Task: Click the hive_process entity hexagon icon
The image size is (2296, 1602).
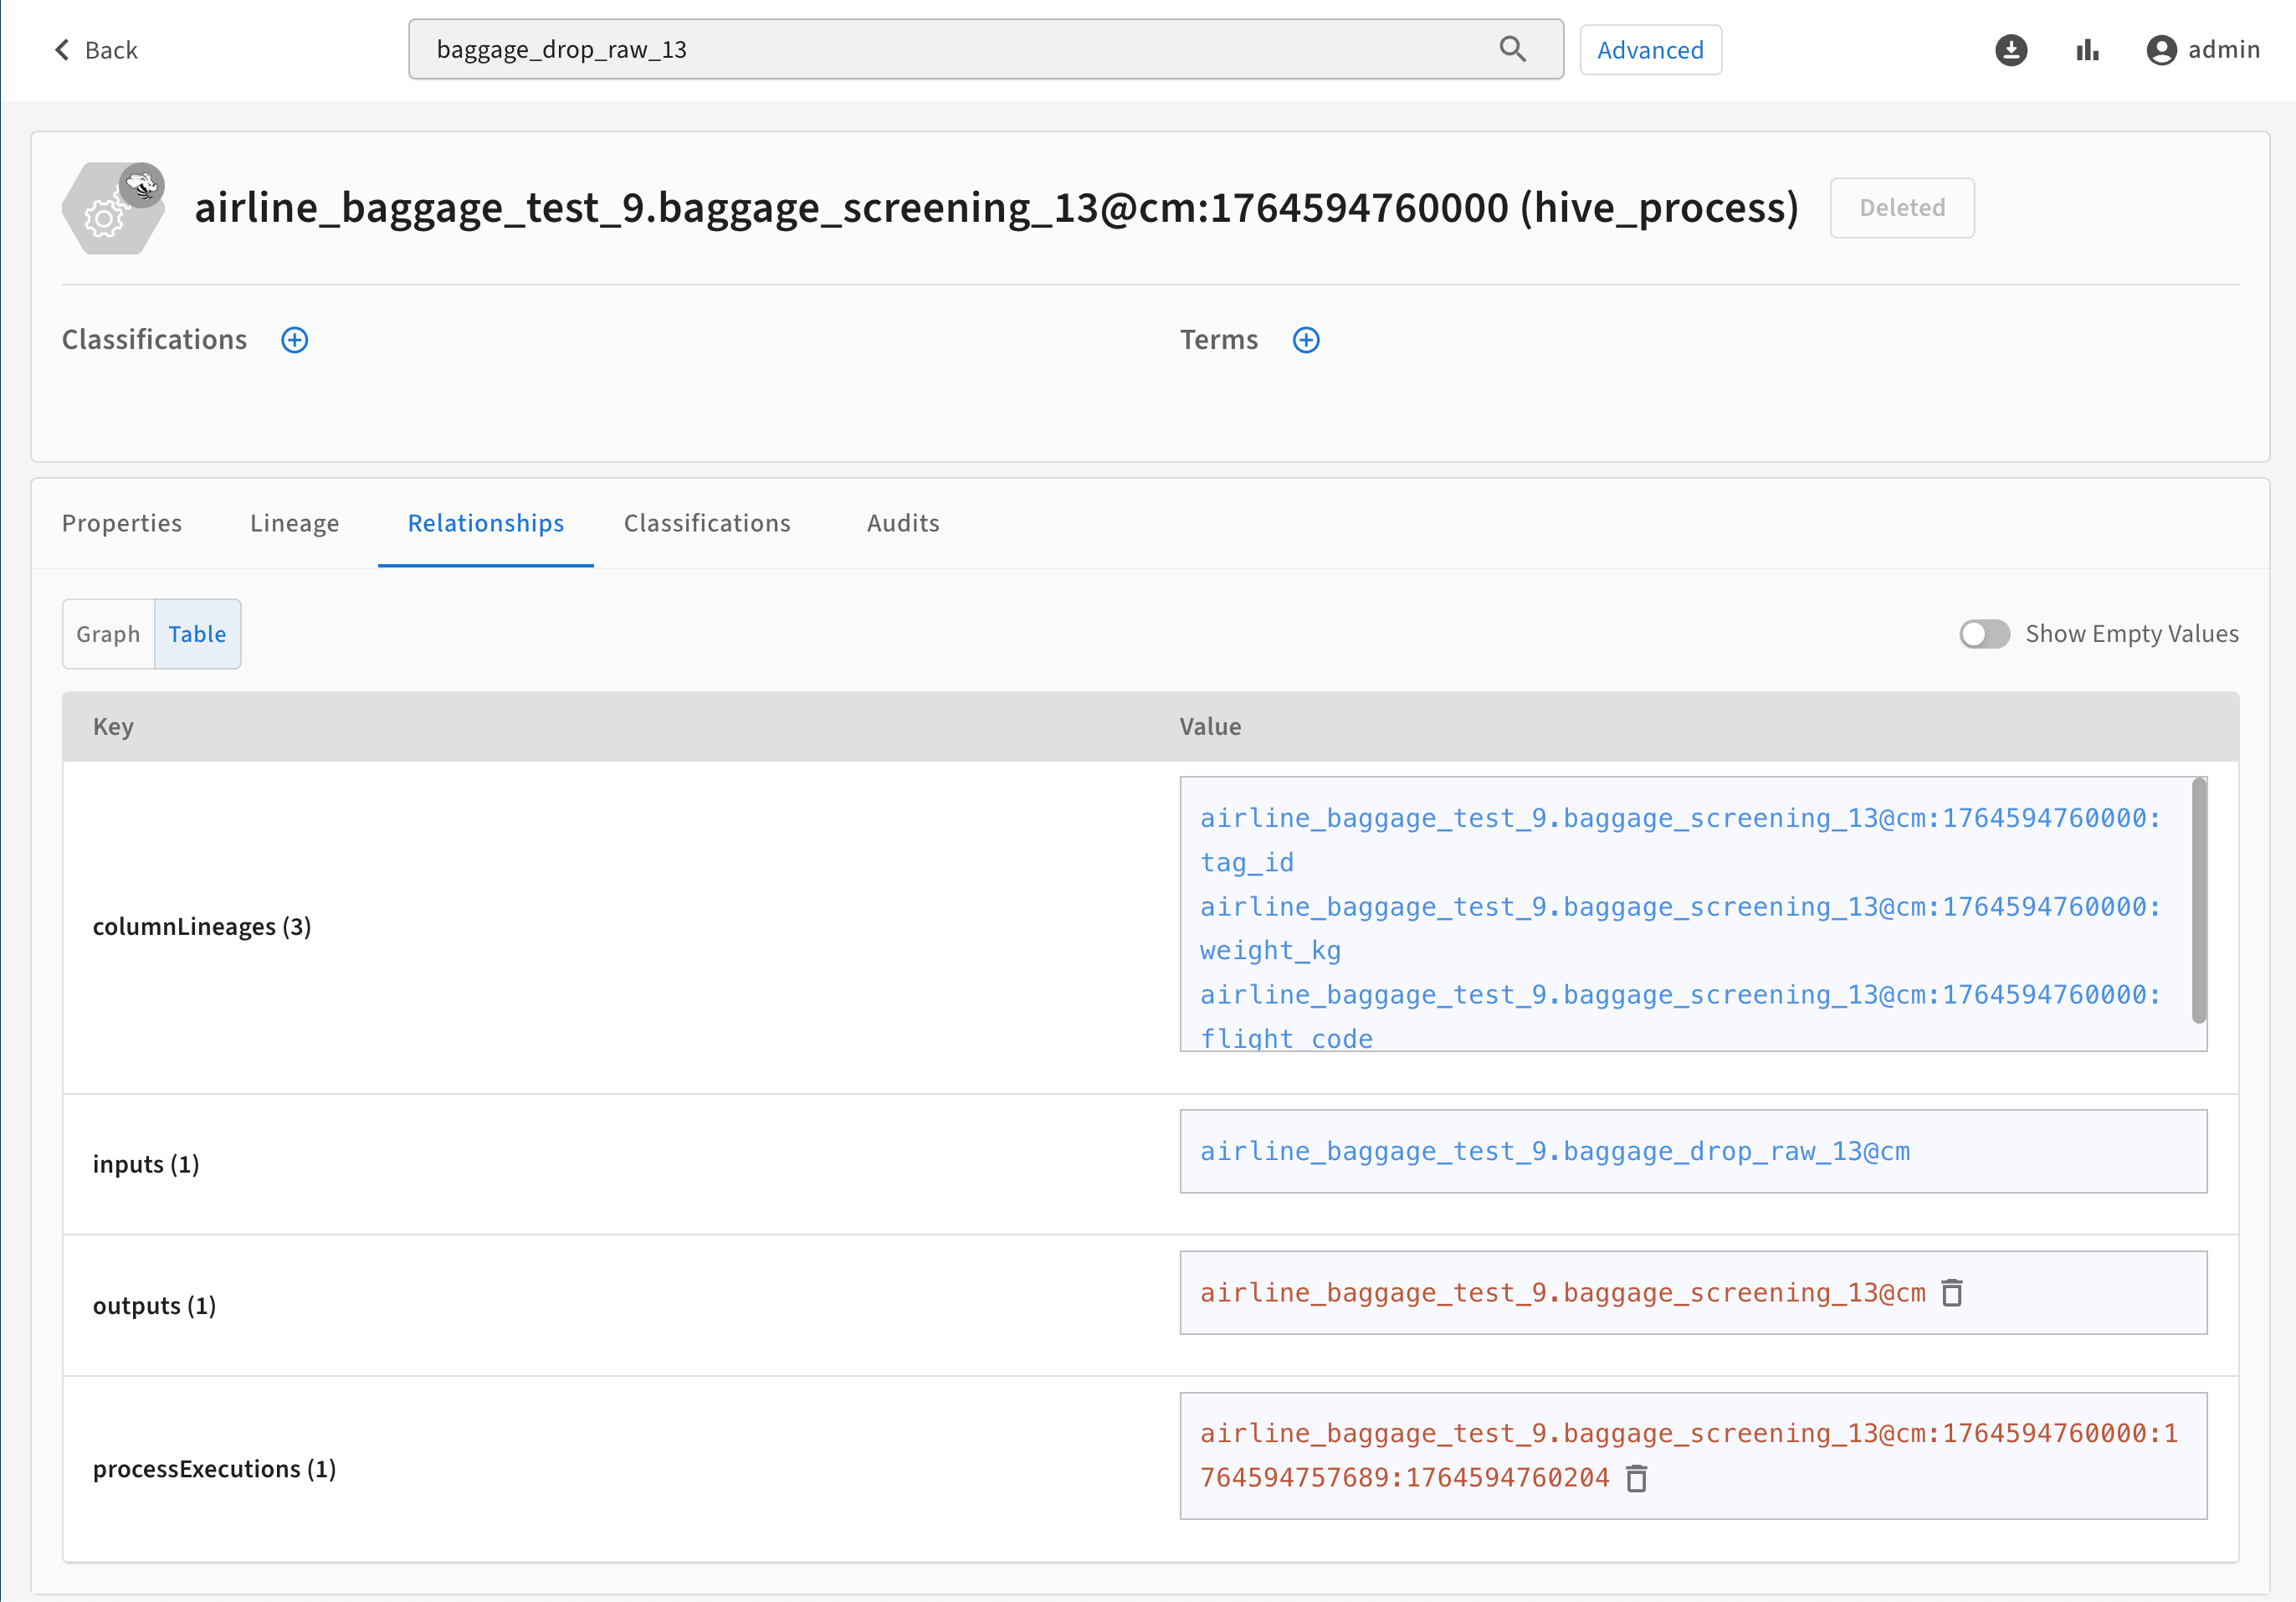Action: coord(113,209)
